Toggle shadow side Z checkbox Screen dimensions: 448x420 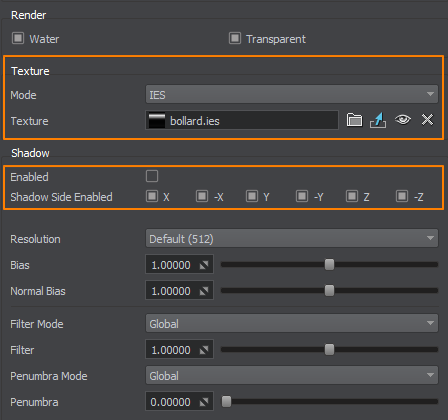(352, 196)
